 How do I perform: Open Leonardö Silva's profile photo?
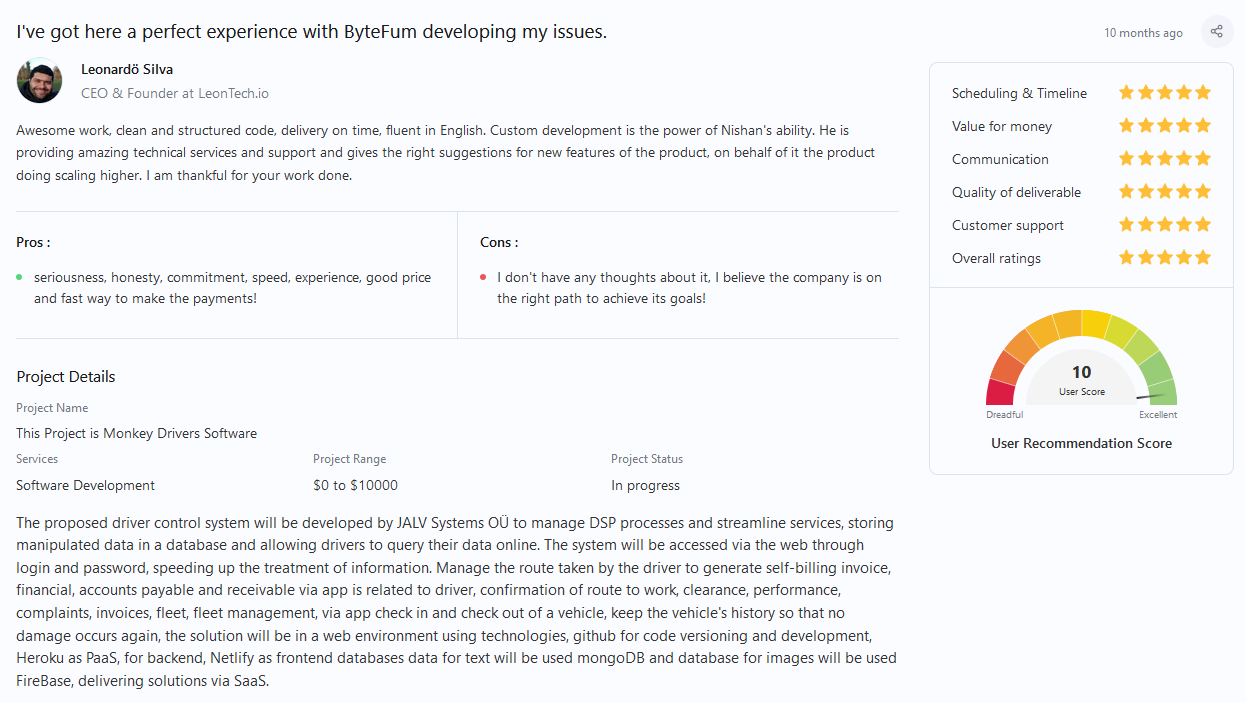[x=40, y=81]
